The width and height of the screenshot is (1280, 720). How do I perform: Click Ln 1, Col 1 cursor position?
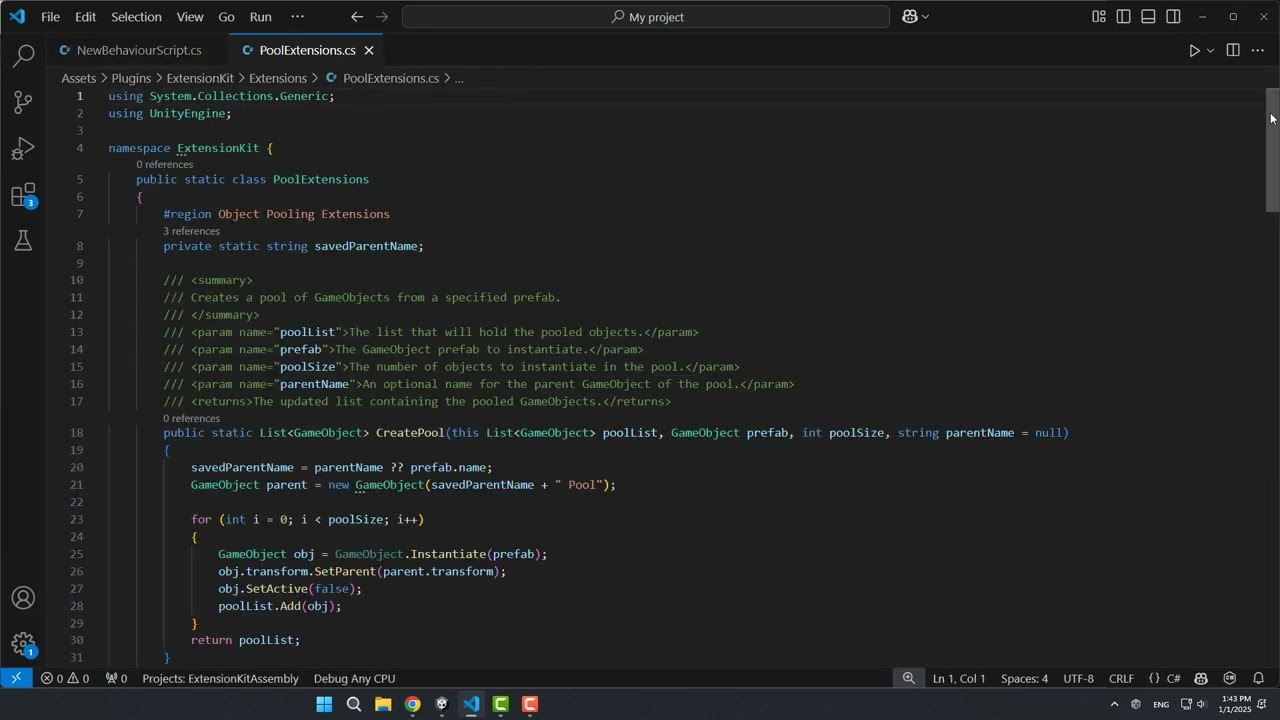959,678
